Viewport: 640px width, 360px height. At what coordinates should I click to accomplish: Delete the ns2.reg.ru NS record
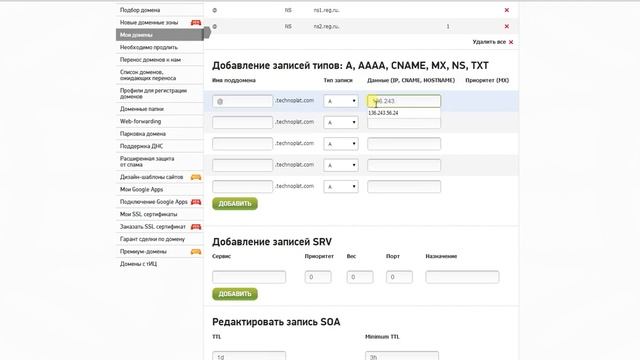(507, 27)
